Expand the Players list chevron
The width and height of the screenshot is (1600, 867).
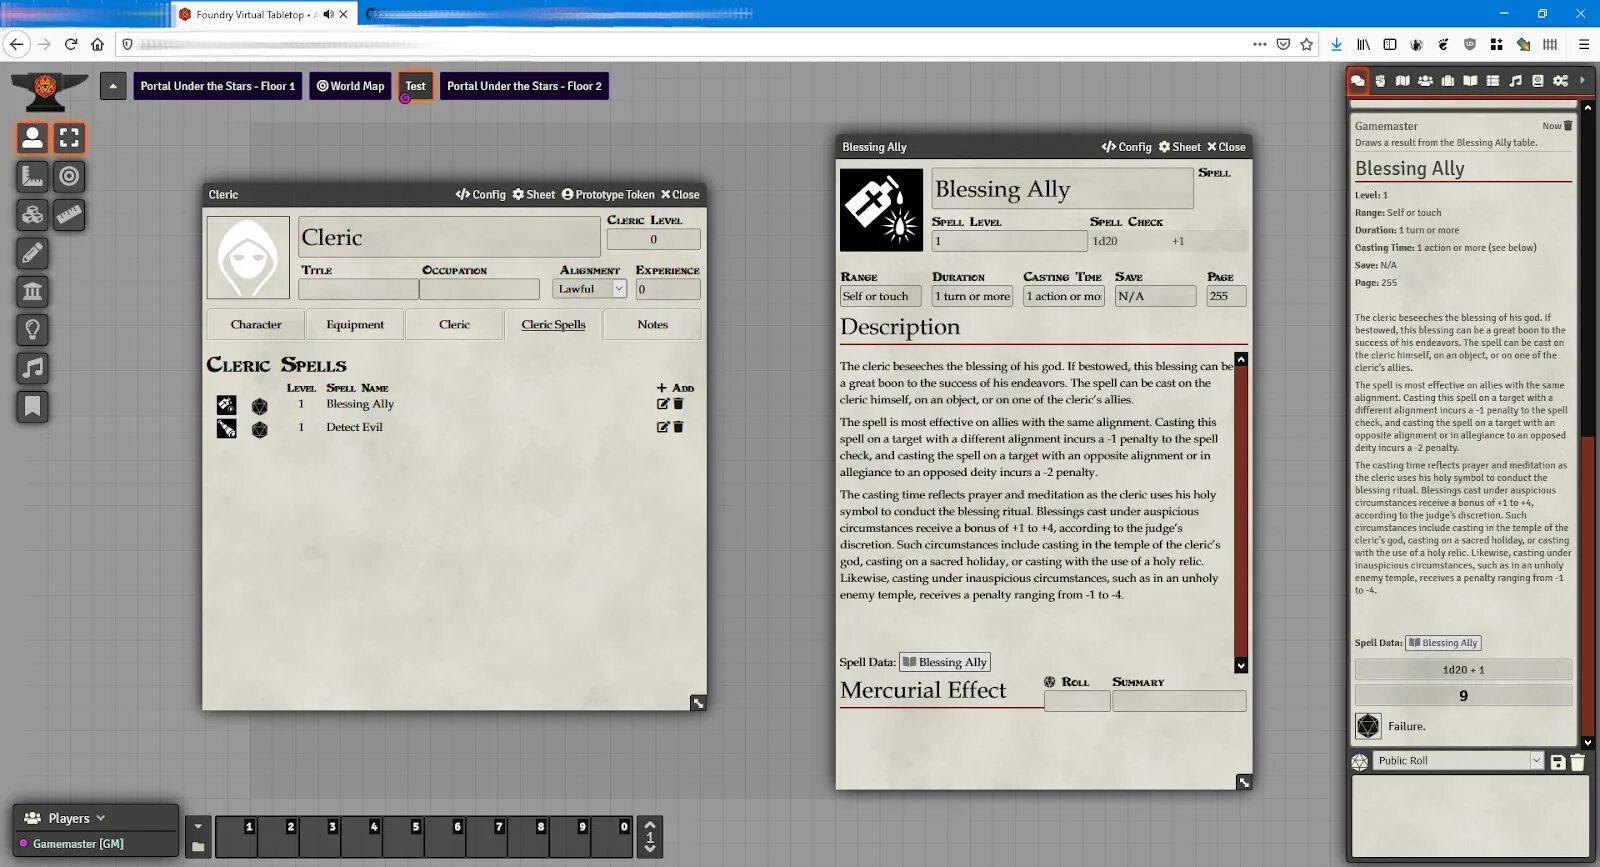(101, 818)
